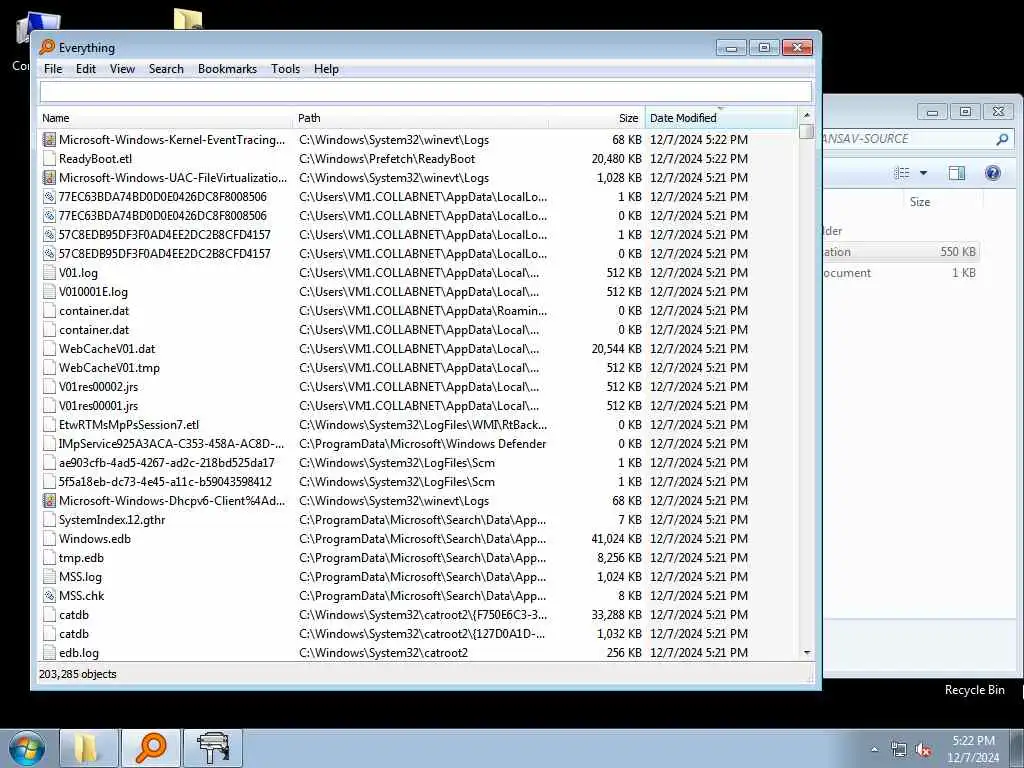
Task: Click icon of Microsoft-Windows-Kernel-EventTracing log file
Action: (x=49, y=139)
